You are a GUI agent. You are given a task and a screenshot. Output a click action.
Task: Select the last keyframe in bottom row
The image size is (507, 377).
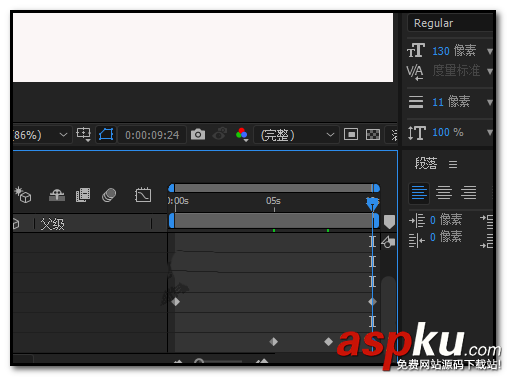coord(328,342)
